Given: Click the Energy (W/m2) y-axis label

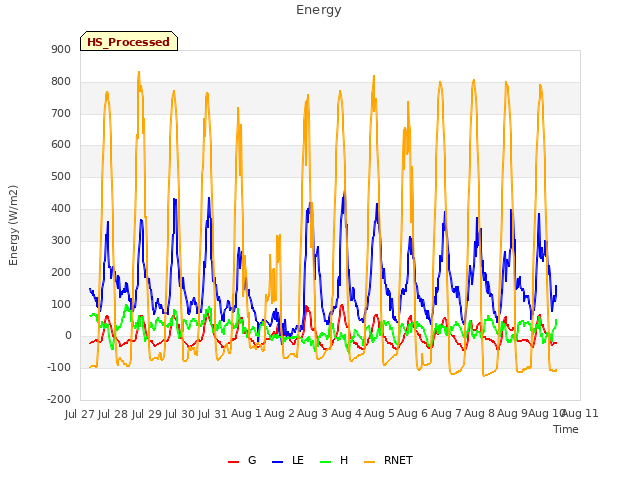Looking at the screenshot, I should tap(13, 225).
